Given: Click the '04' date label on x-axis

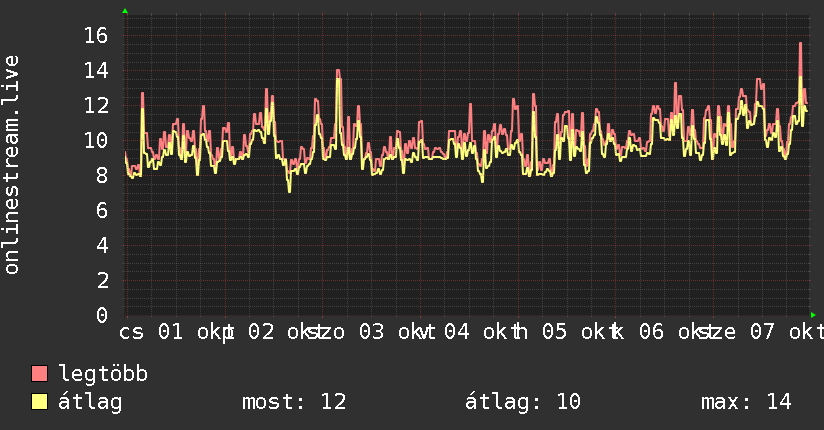Looking at the screenshot, I should tap(457, 332).
